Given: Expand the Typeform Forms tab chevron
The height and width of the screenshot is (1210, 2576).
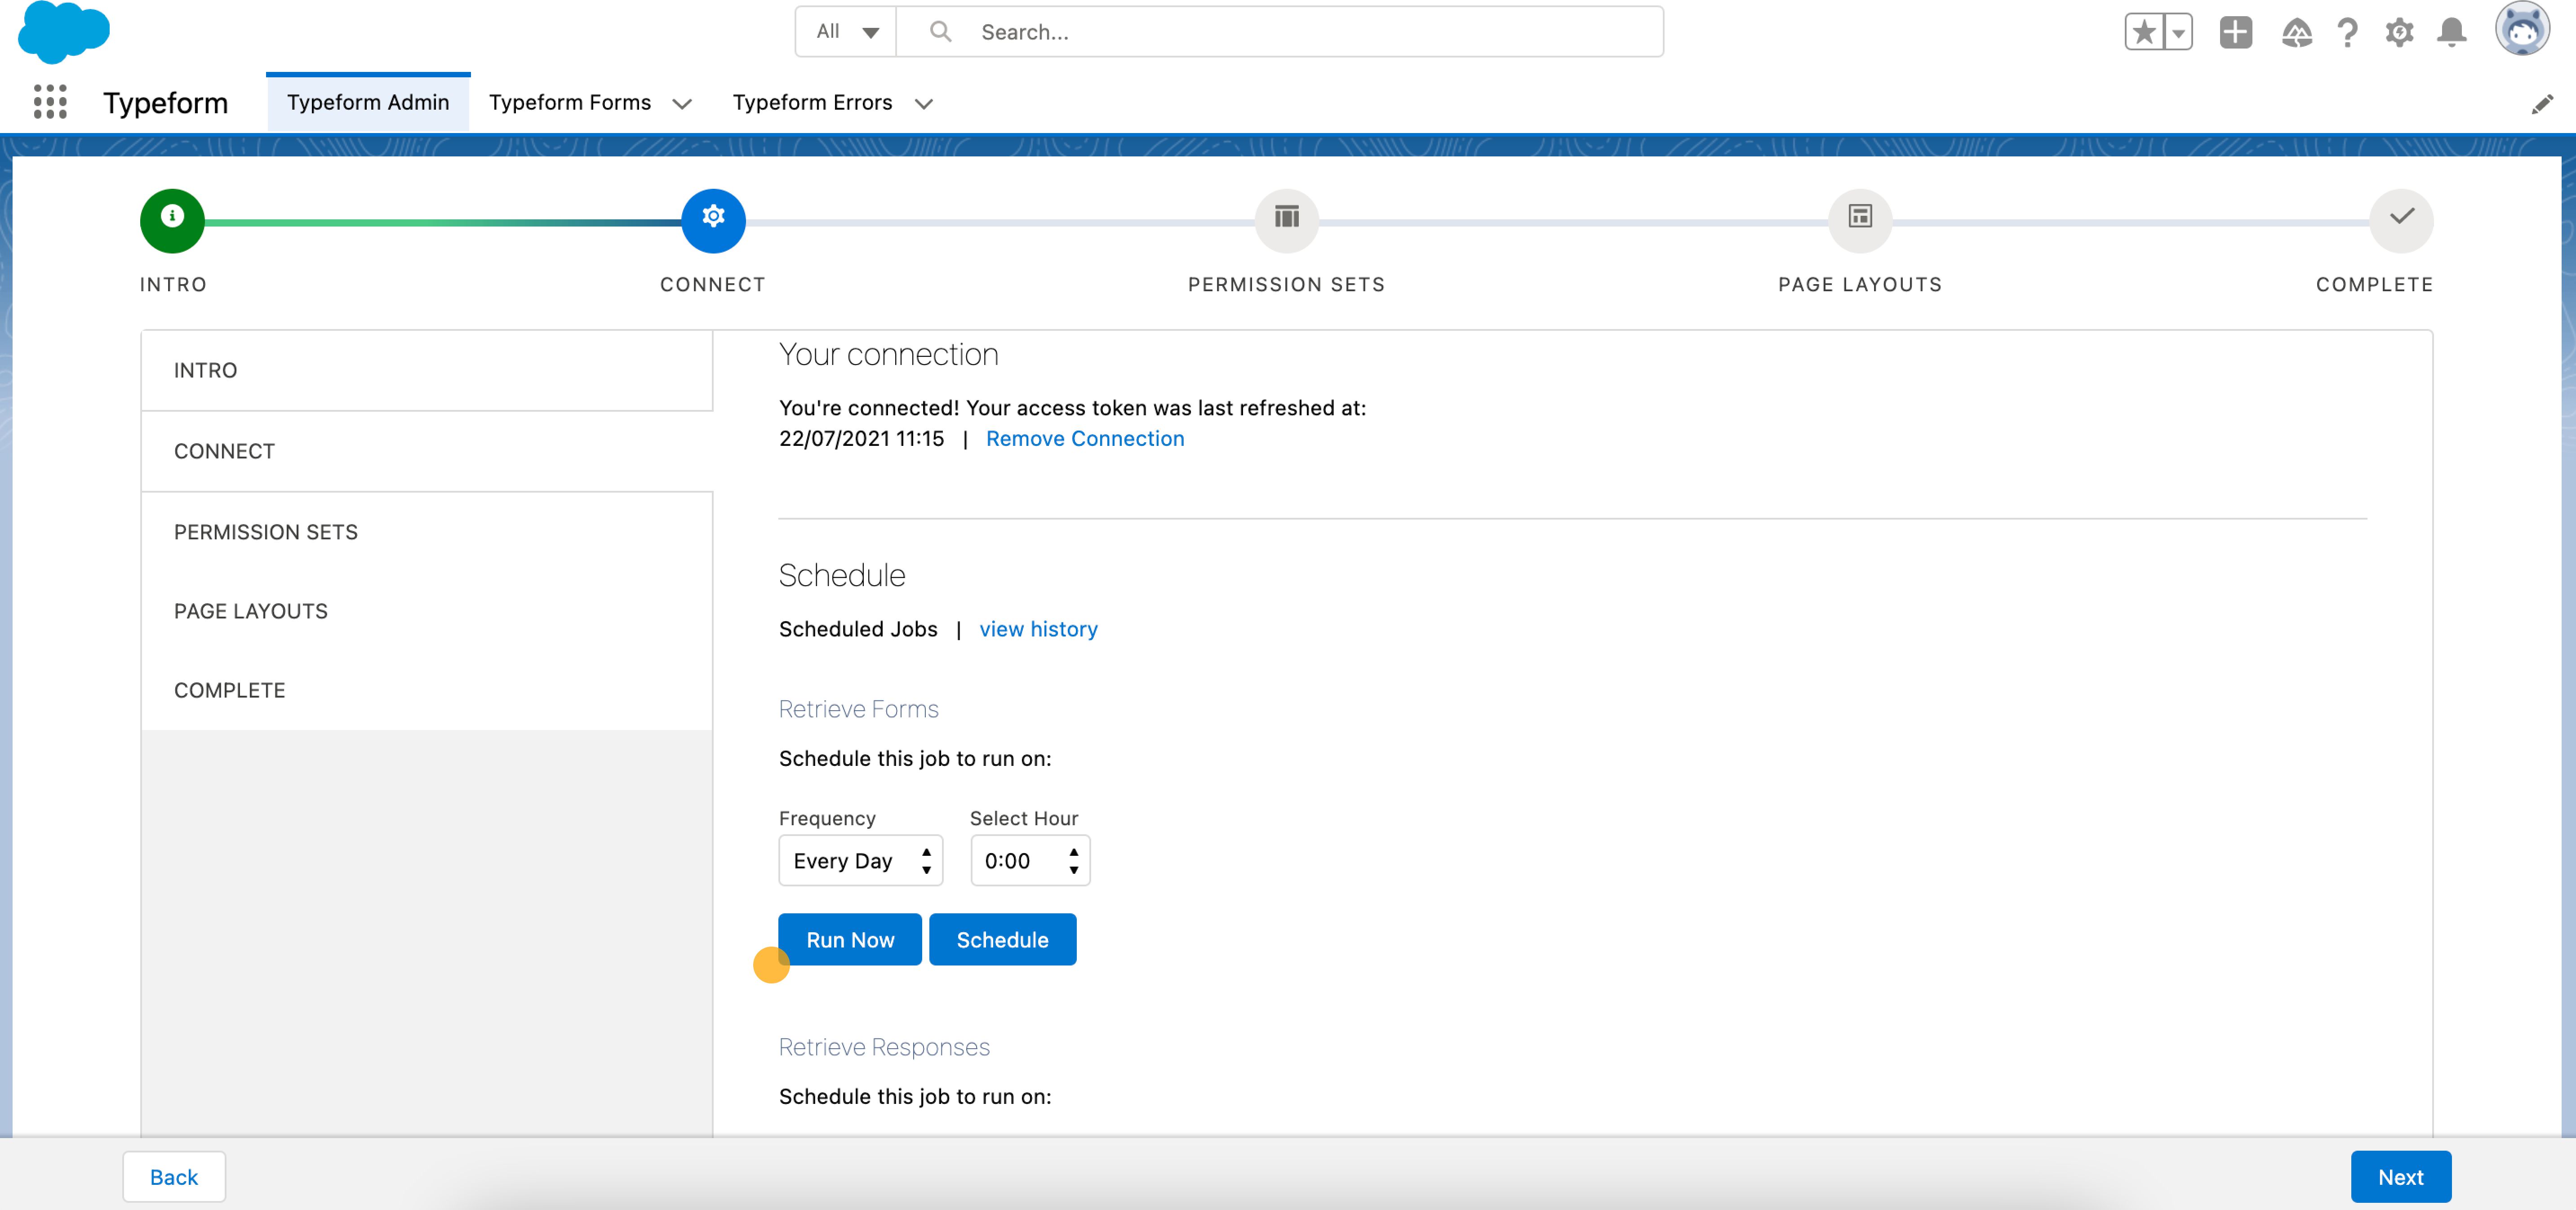Looking at the screenshot, I should click(682, 104).
